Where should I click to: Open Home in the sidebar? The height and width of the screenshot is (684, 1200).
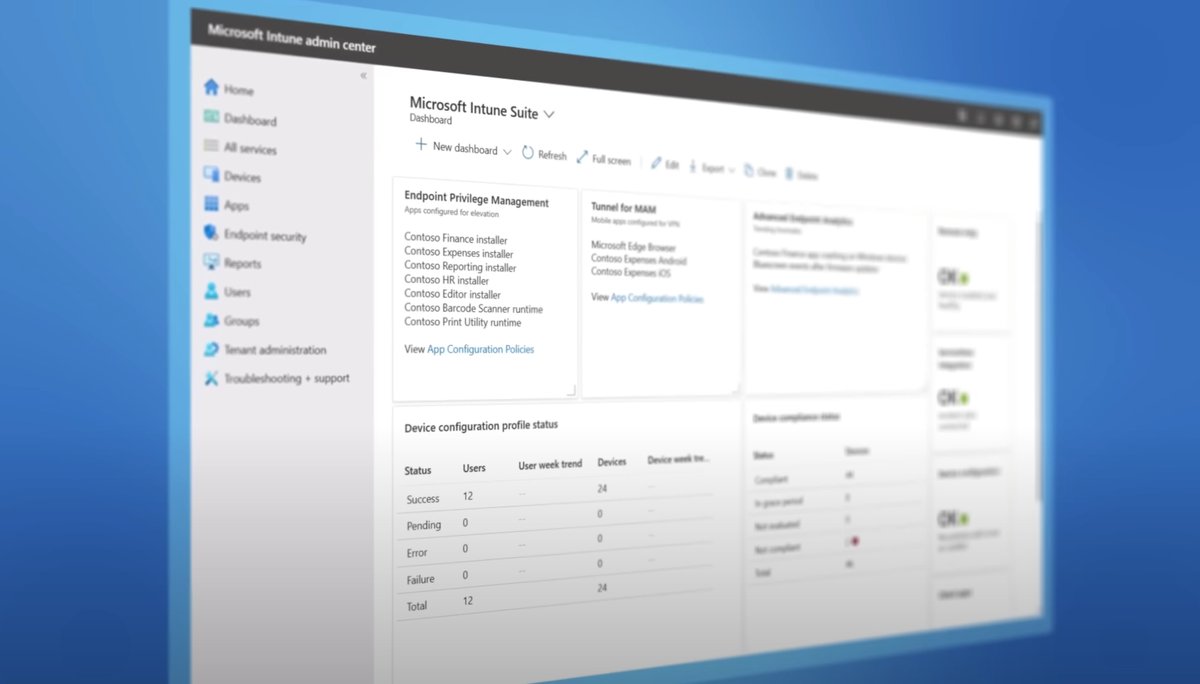229,89
